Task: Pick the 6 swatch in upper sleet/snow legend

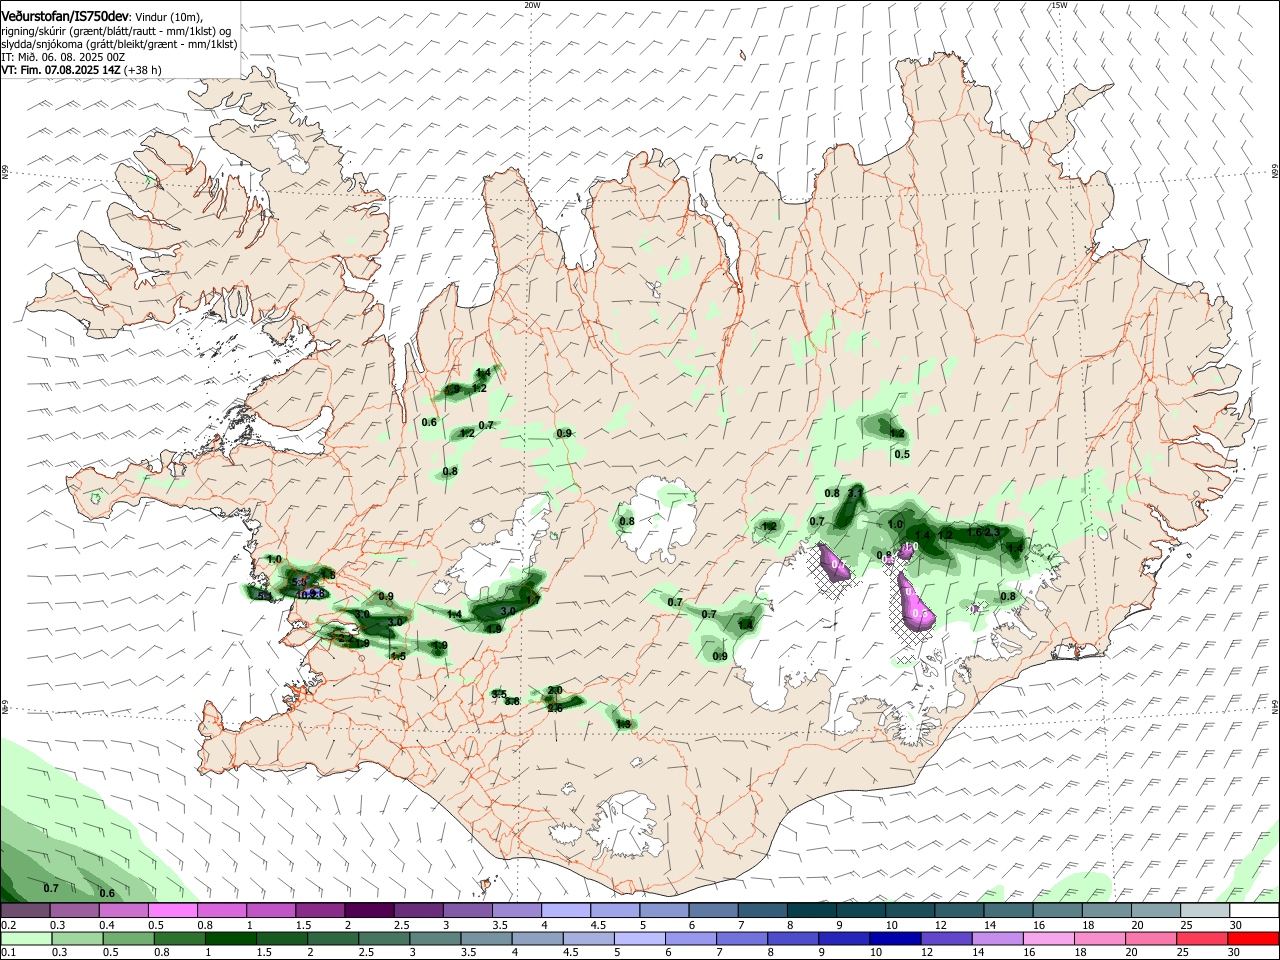Action: (x=713, y=910)
